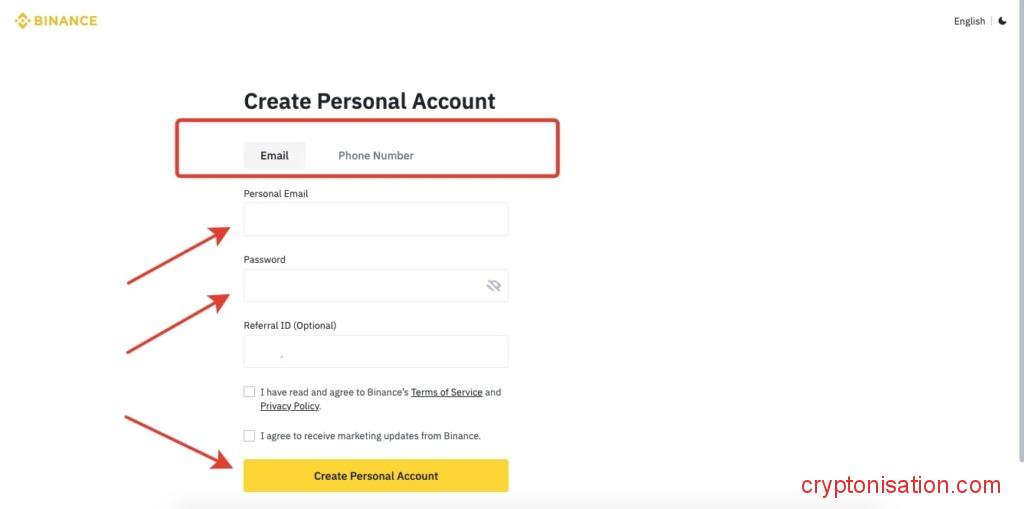Click the Create Personal Account page heading
The height and width of the screenshot is (509, 1024).
370,101
